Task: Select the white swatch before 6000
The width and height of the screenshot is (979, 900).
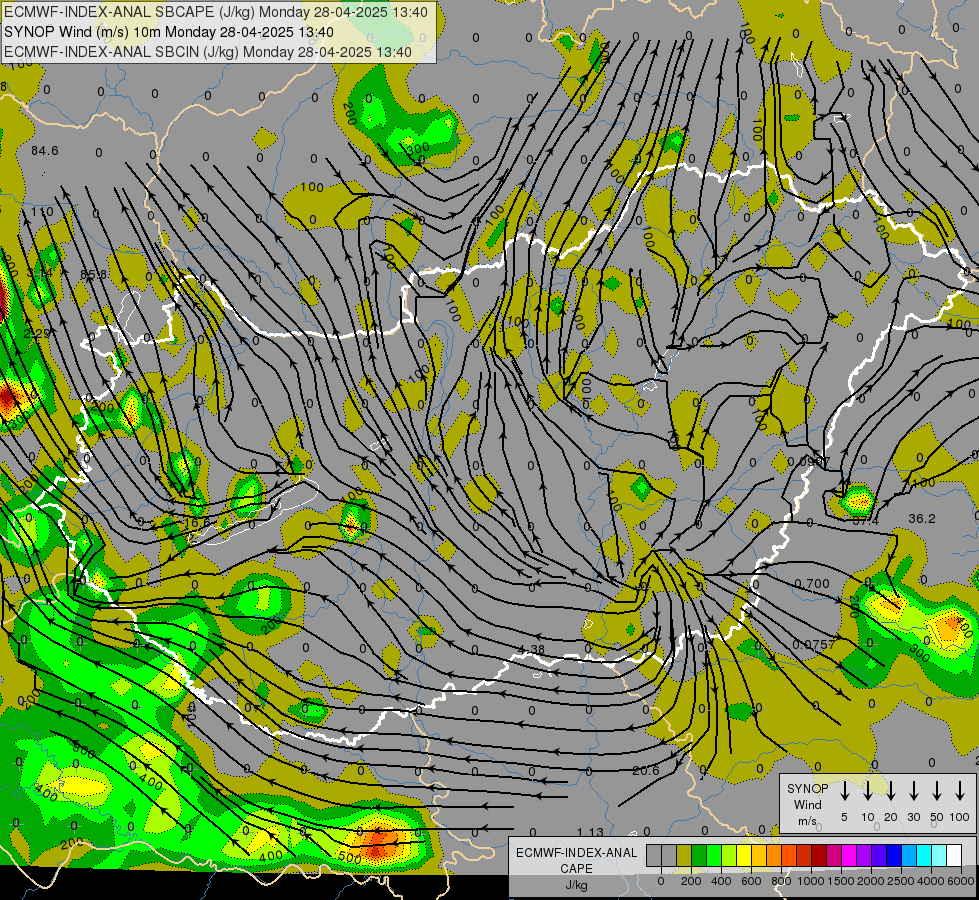Action: 953,856
